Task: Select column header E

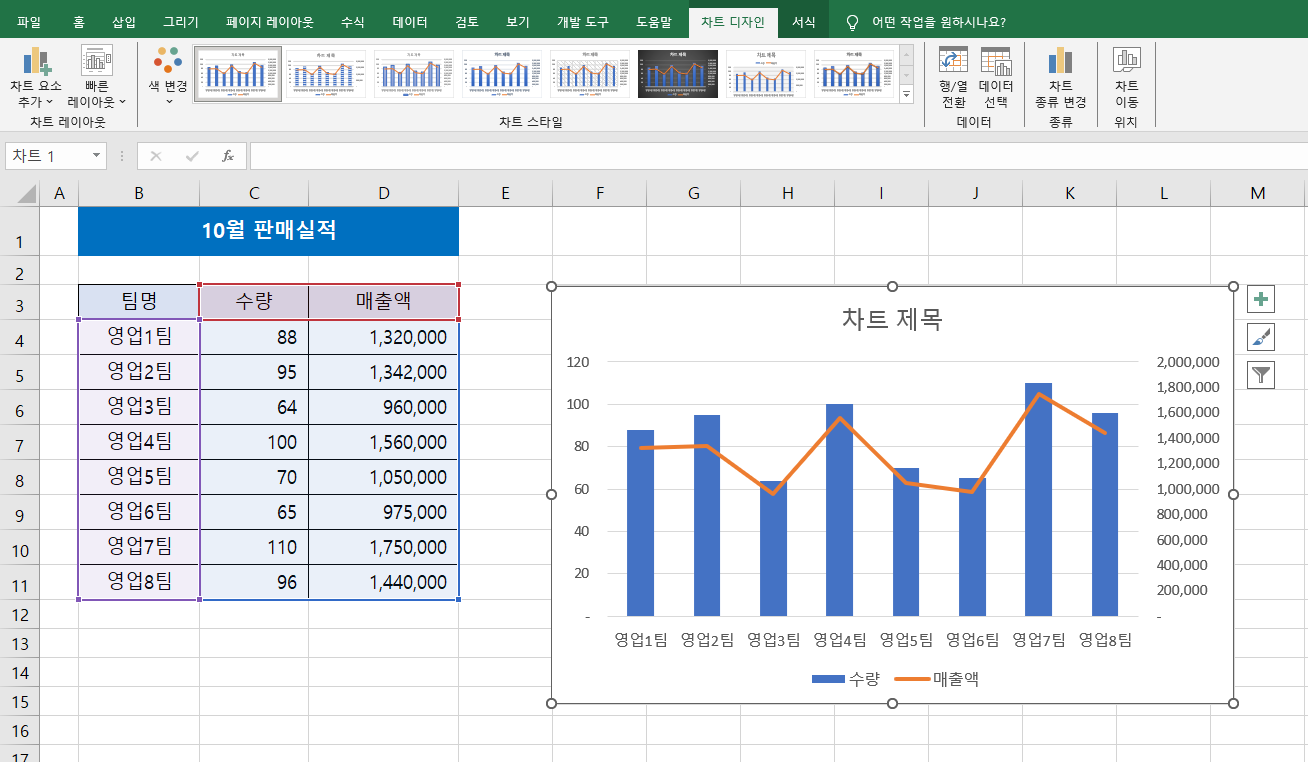Action: coord(506,193)
